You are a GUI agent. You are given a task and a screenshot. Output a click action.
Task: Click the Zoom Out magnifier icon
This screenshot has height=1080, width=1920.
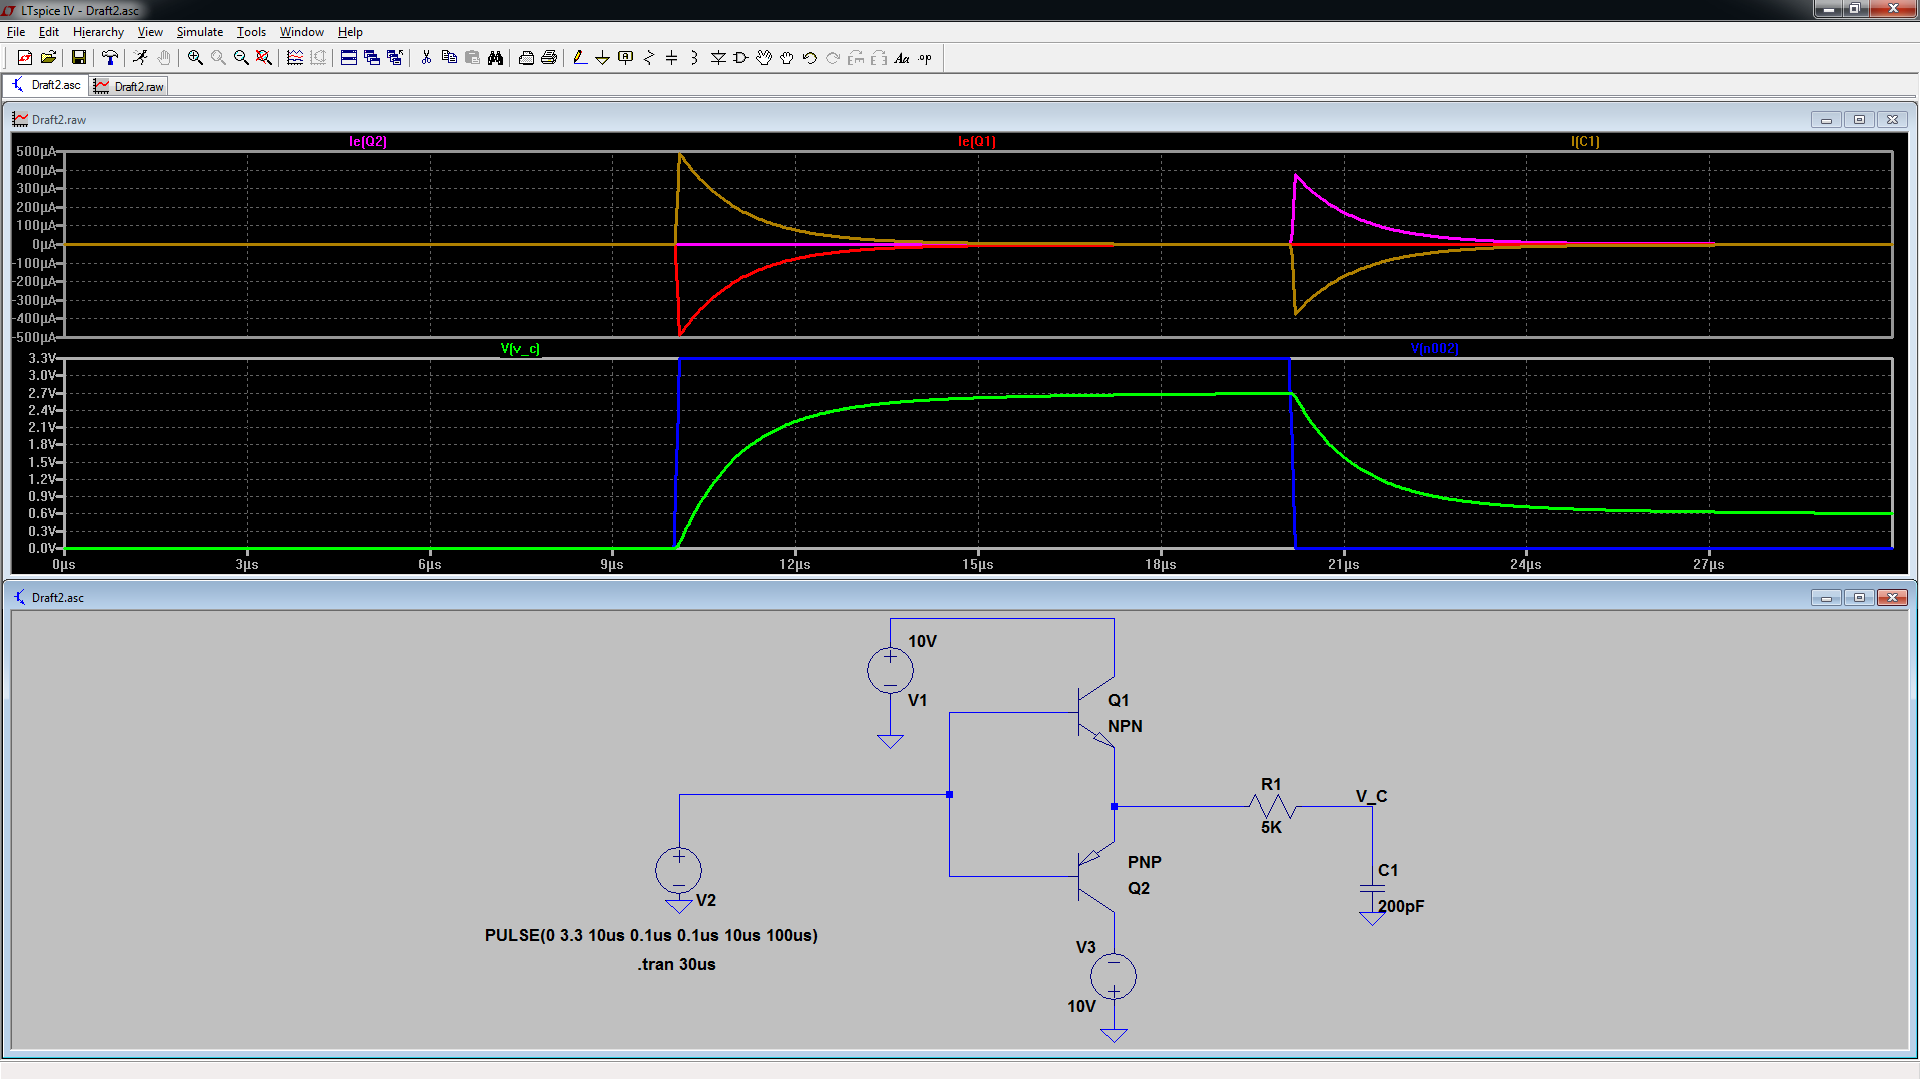click(241, 58)
